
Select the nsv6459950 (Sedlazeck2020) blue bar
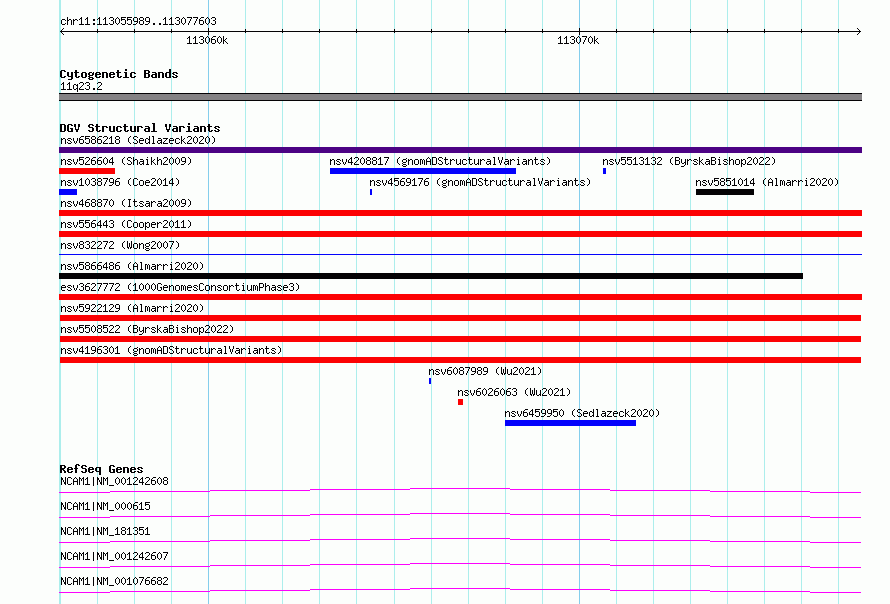[x=570, y=423]
